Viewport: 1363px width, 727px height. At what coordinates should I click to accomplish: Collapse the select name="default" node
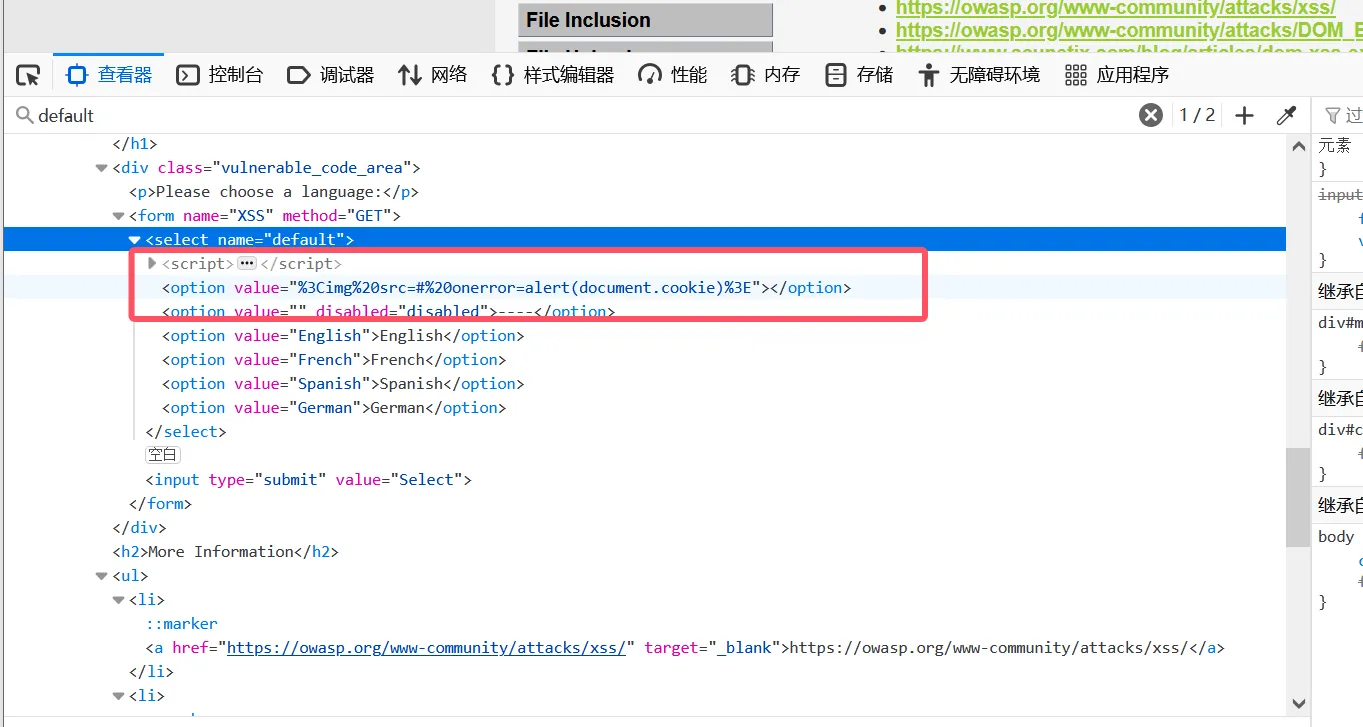pyautogui.click(x=134, y=240)
